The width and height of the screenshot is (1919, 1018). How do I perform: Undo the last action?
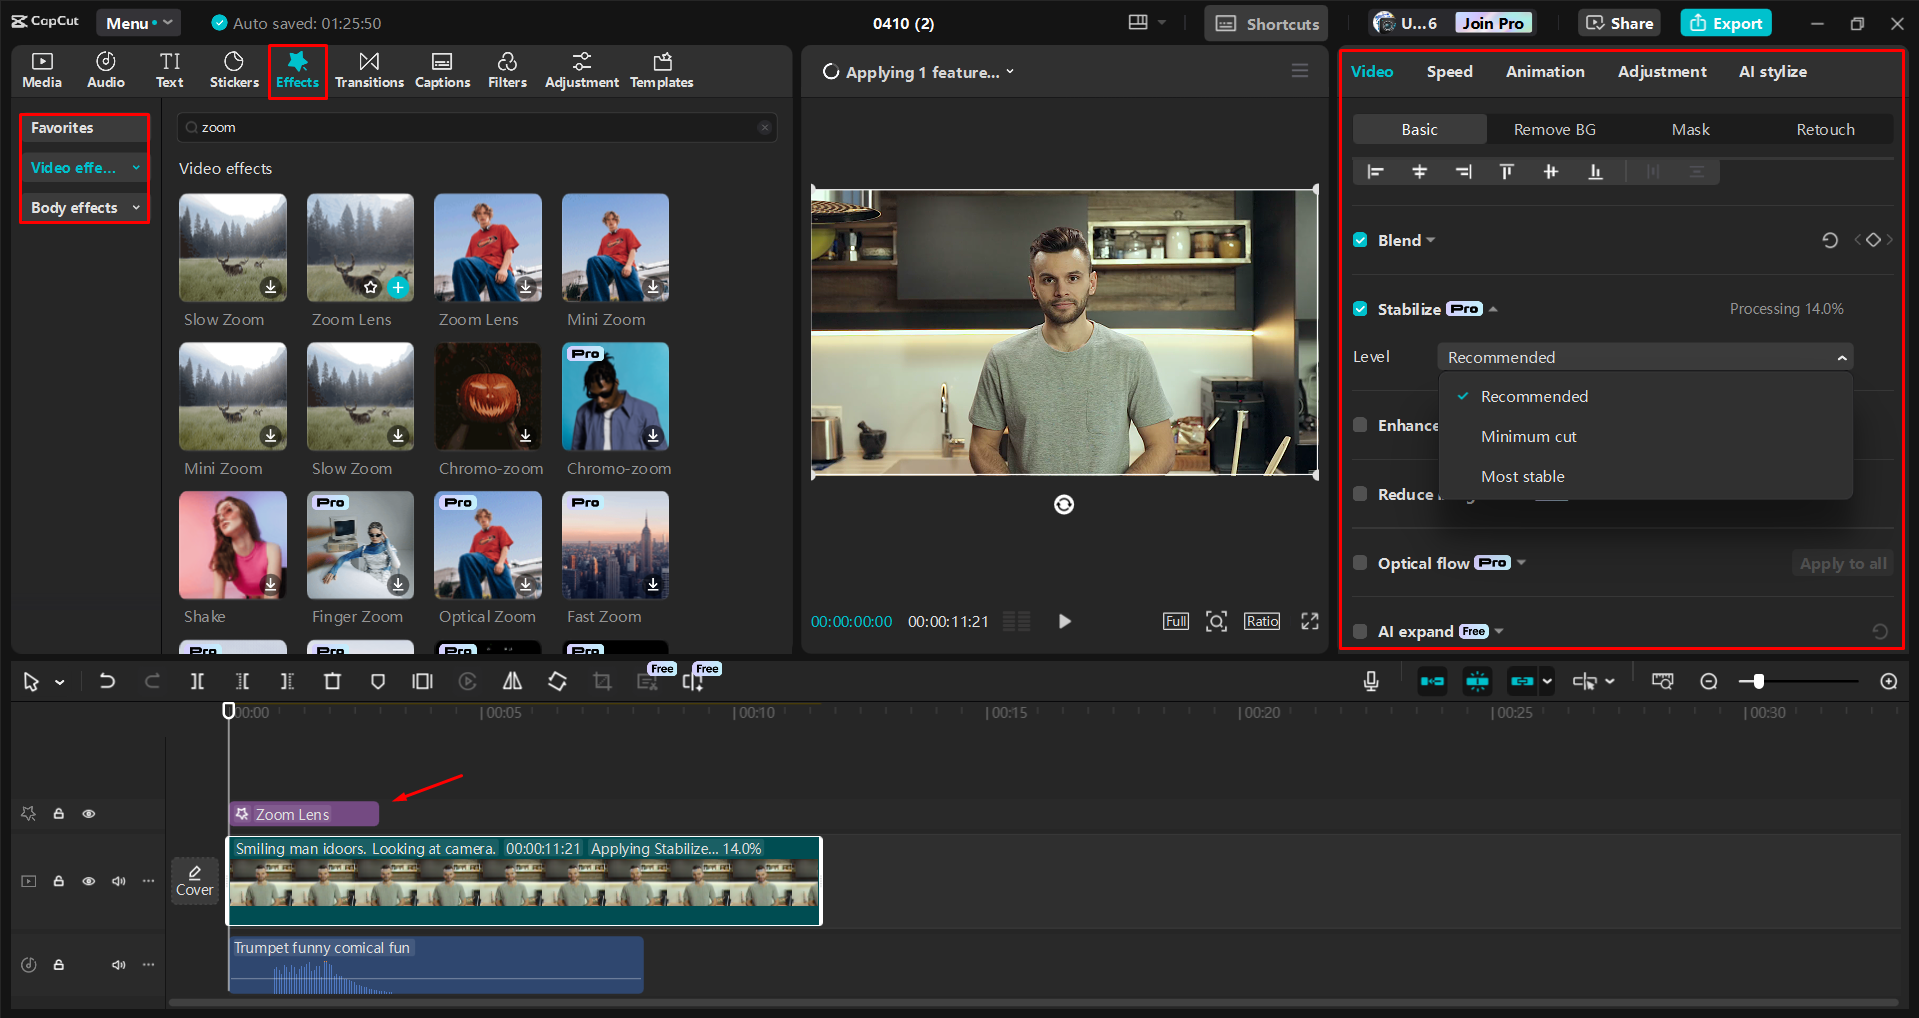(107, 681)
